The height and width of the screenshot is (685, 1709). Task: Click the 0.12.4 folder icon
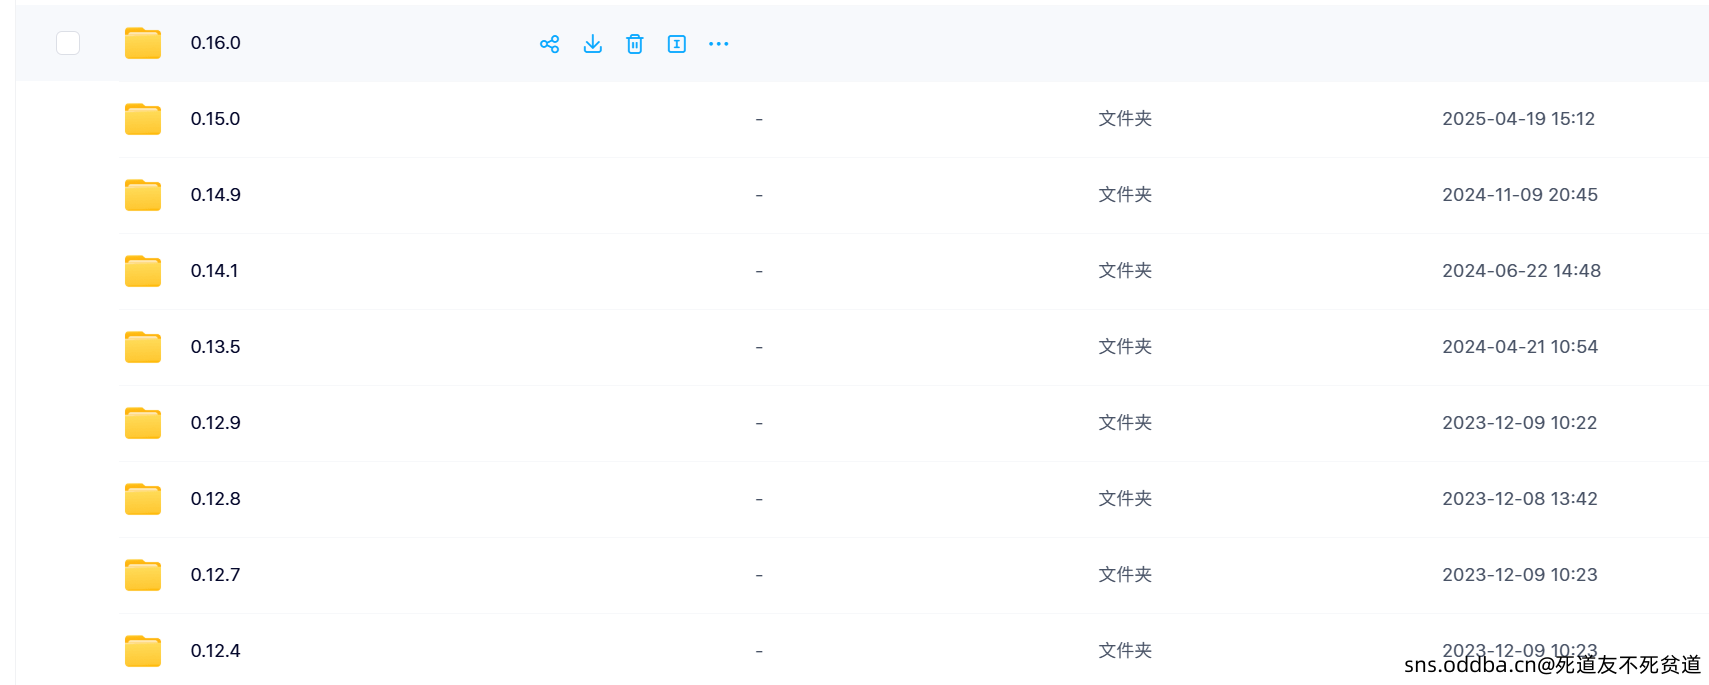point(143,651)
